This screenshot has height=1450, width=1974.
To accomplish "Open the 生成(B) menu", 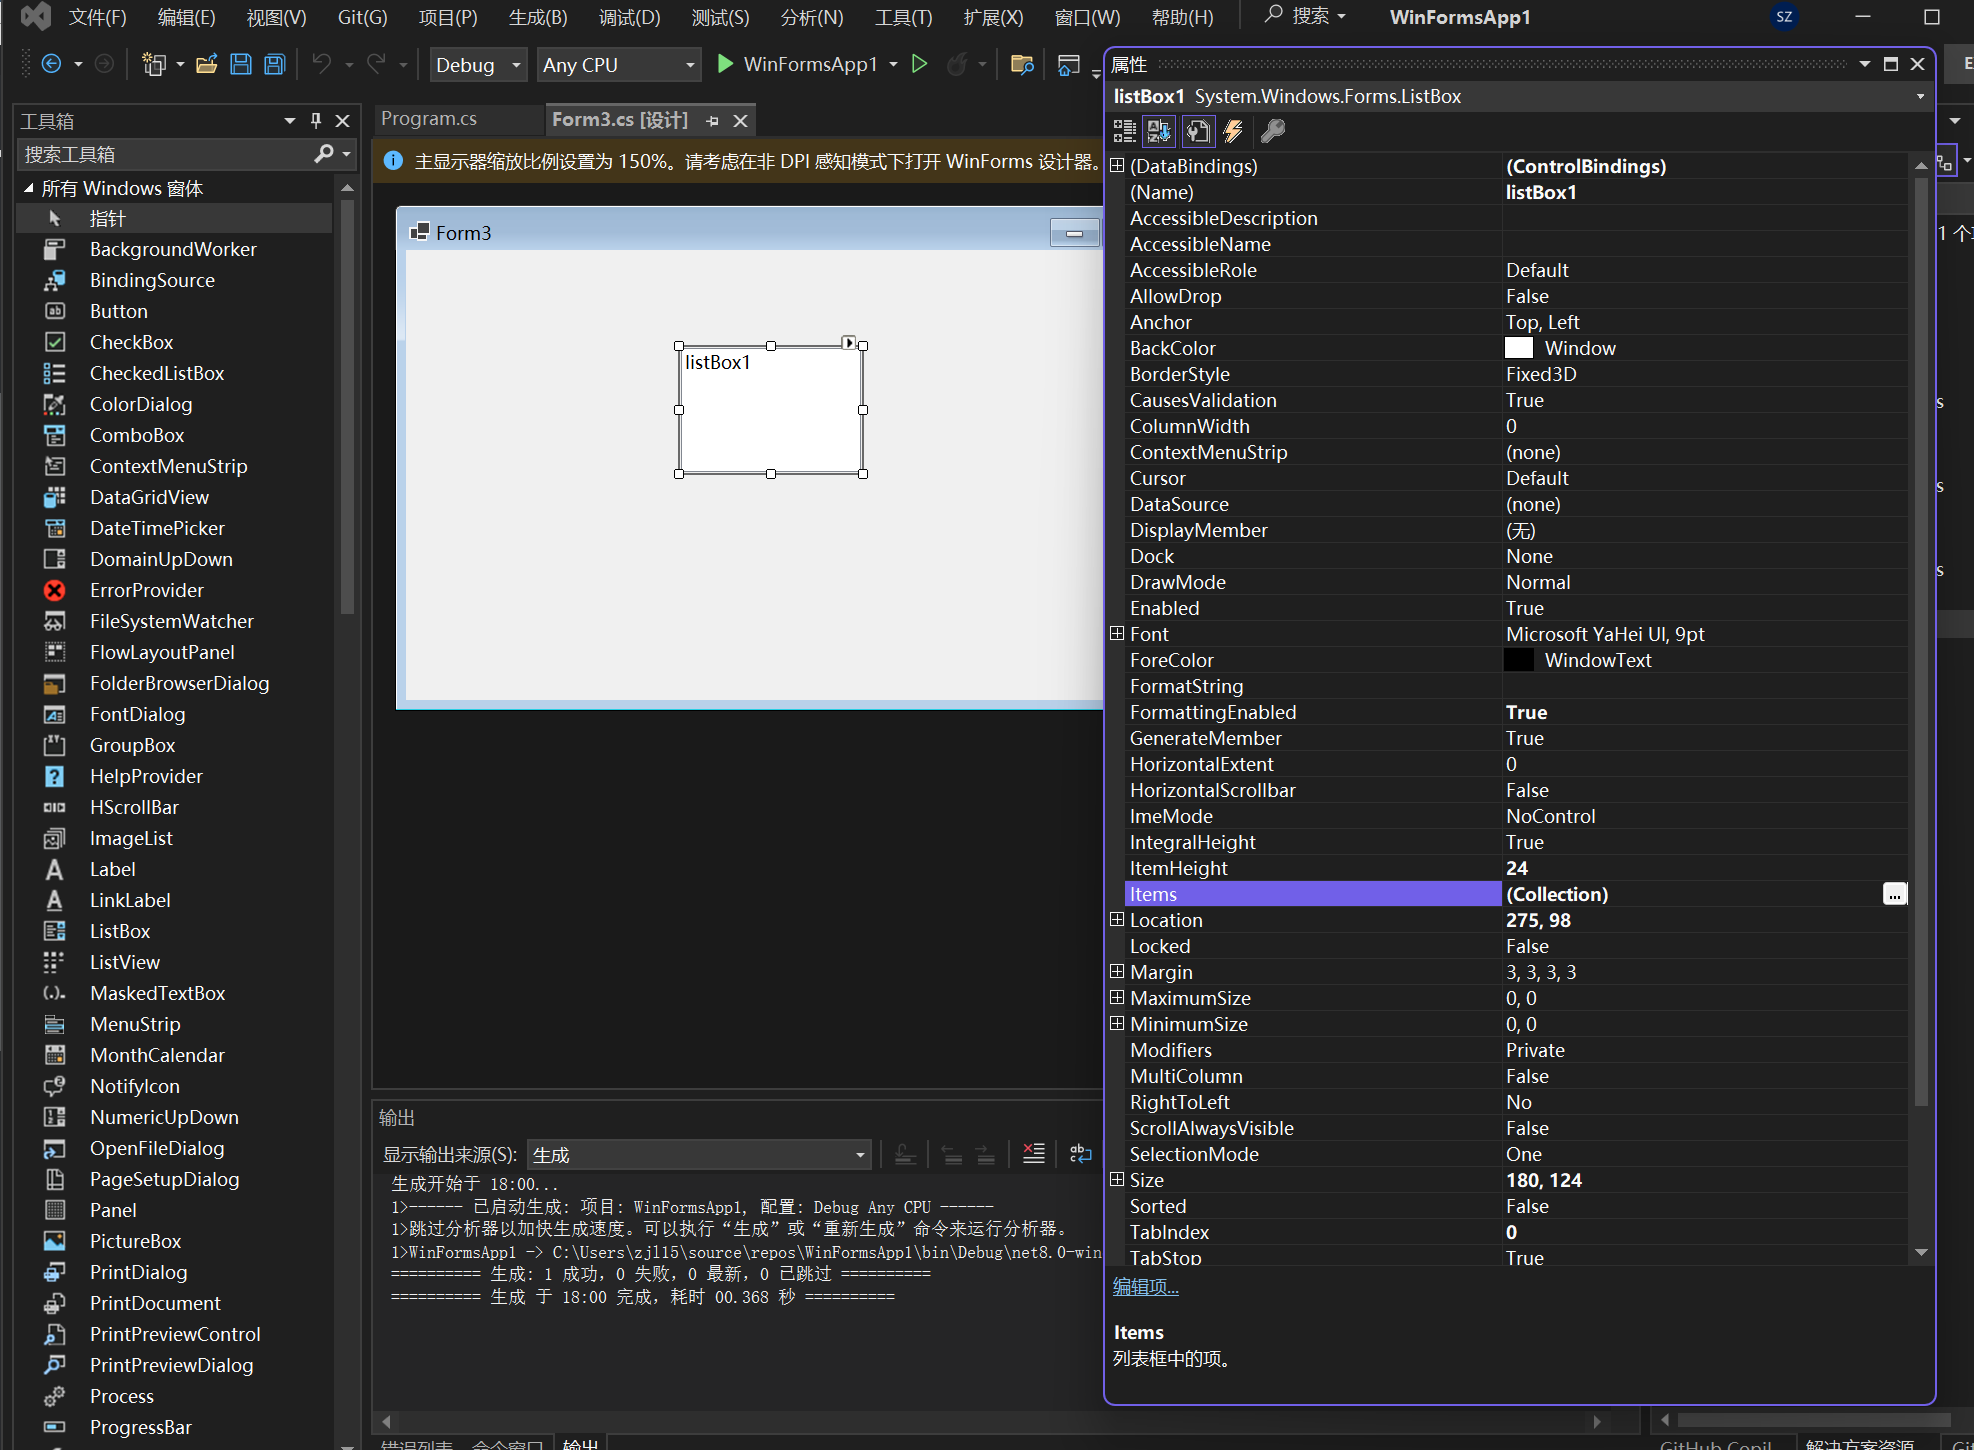I will point(538,18).
